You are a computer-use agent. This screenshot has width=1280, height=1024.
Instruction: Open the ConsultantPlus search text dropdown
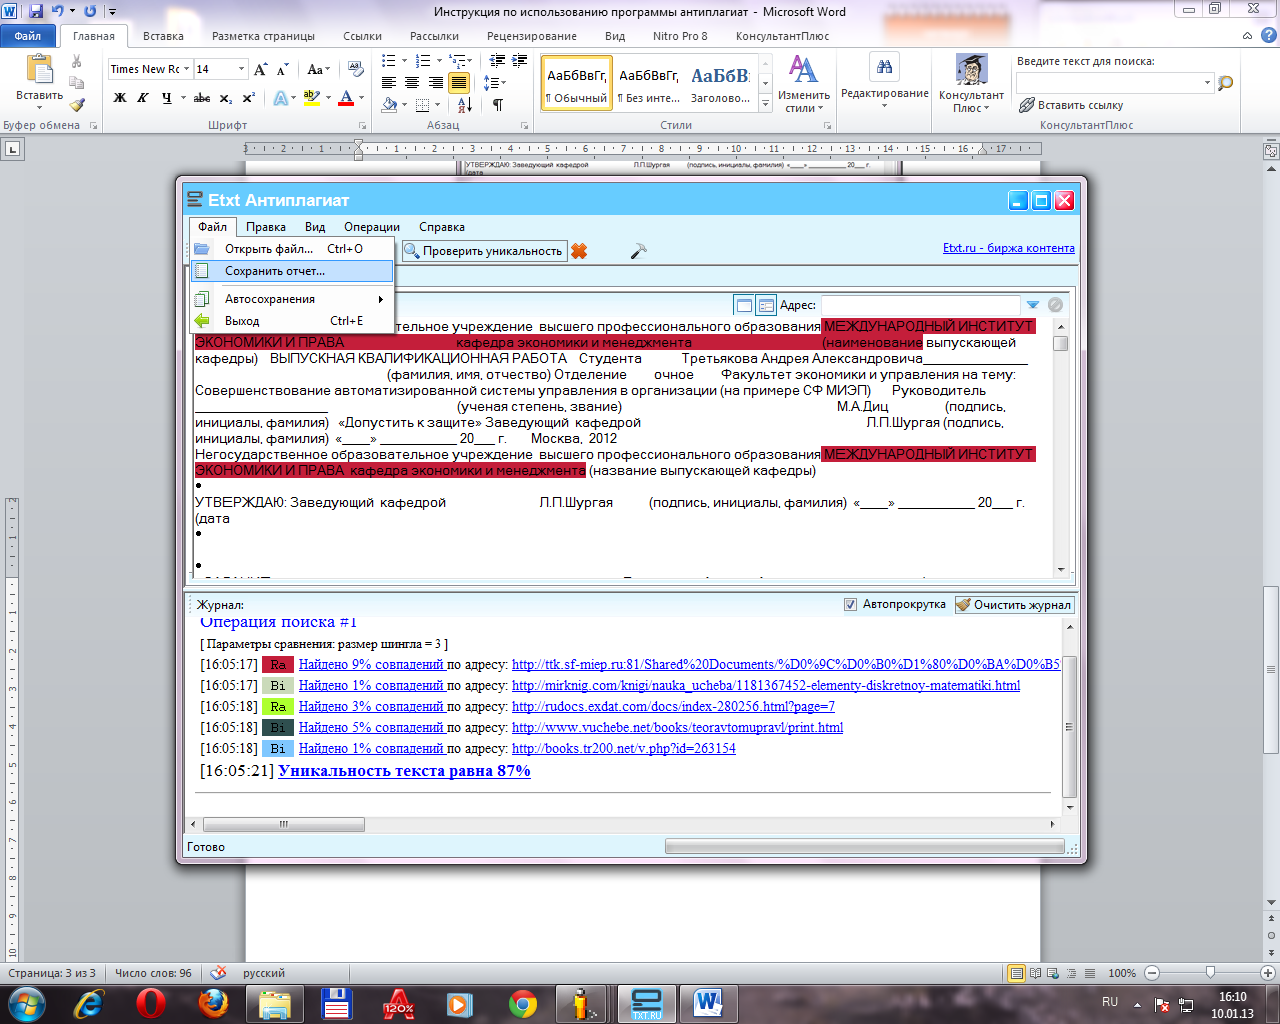tap(1207, 83)
